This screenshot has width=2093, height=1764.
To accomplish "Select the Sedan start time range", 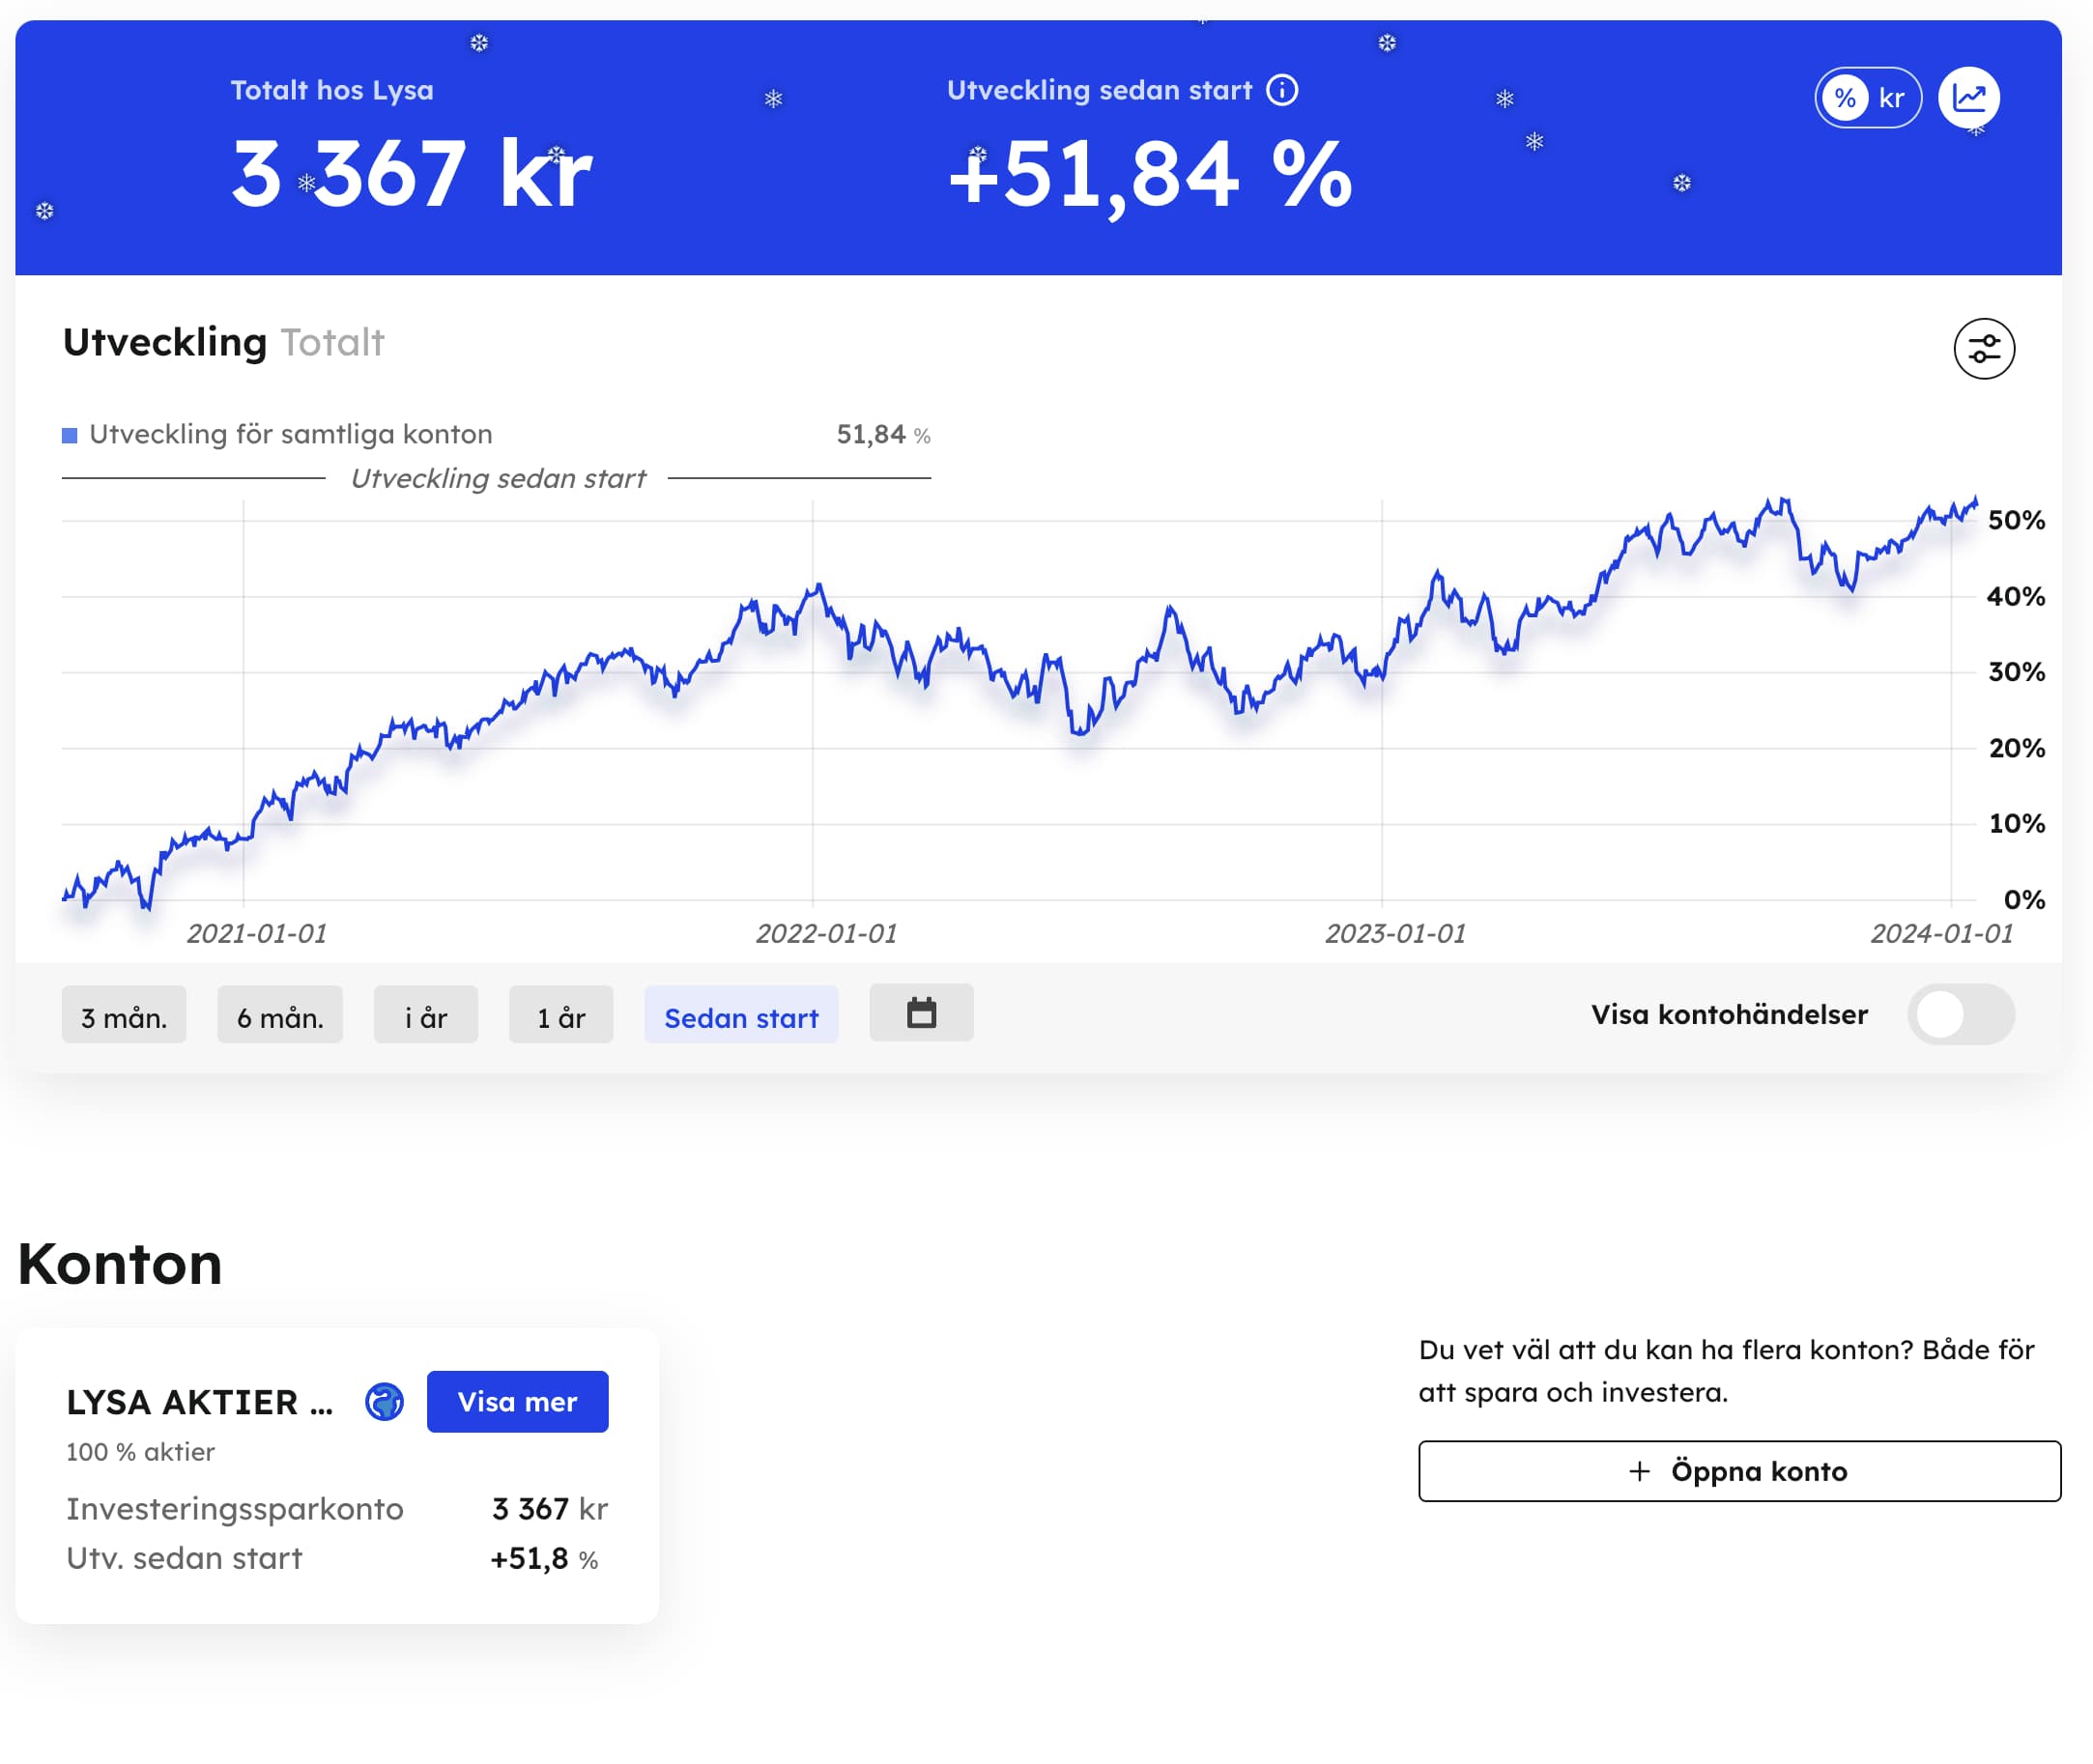I will [741, 1016].
